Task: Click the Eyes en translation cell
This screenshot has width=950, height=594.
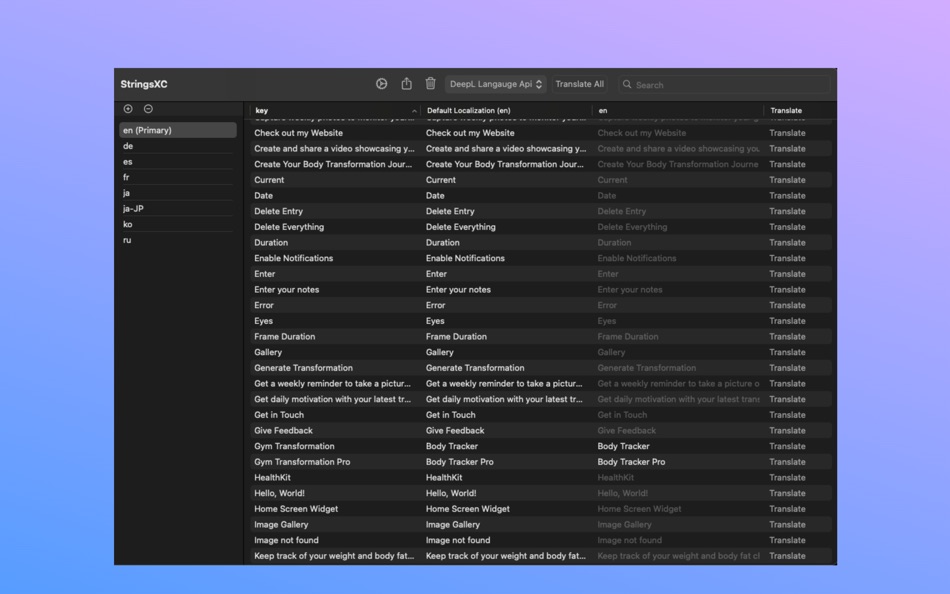Action: click(x=606, y=321)
